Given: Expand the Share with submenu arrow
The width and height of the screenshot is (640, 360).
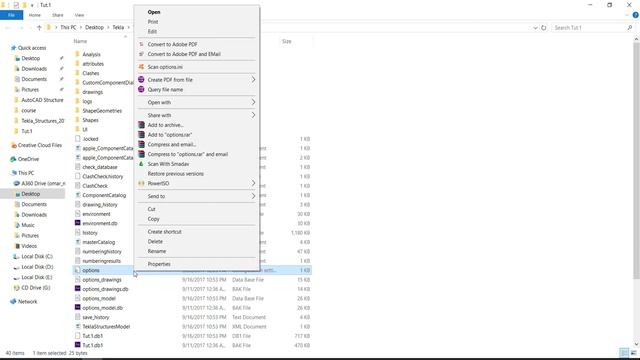Looking at the screenshot, I should (x=253, y=115).
